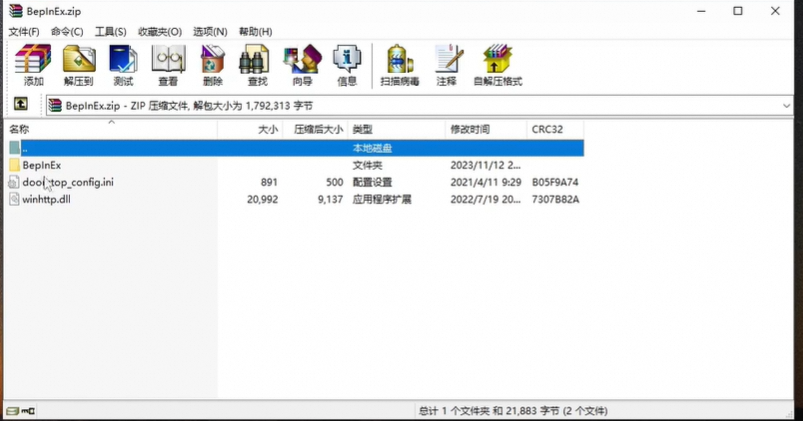Open the 选项(N) menu
Screen dimensions: 803x421
[x=210, y=32]
